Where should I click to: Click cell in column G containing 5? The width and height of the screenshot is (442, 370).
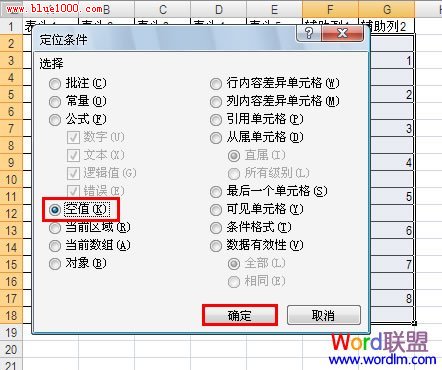click(x=392, y=196)
